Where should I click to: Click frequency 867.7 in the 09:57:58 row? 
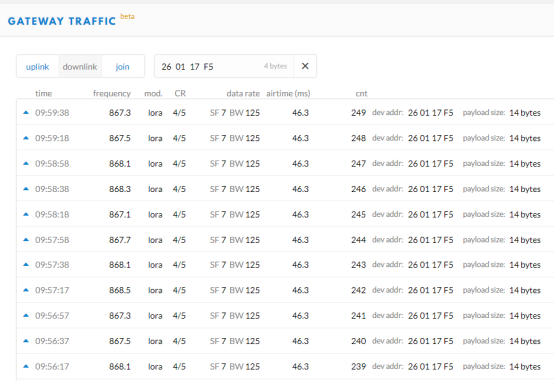[120, 240]
